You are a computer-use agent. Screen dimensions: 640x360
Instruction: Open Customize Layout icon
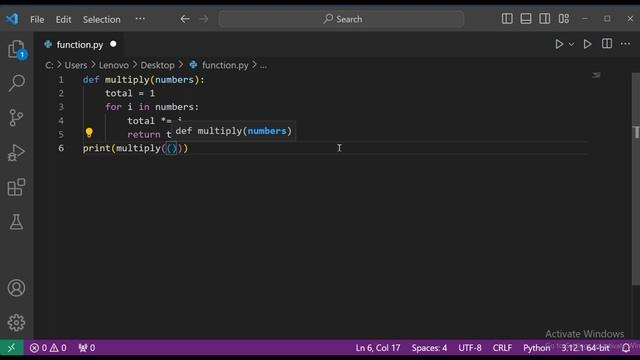[564, 19]
